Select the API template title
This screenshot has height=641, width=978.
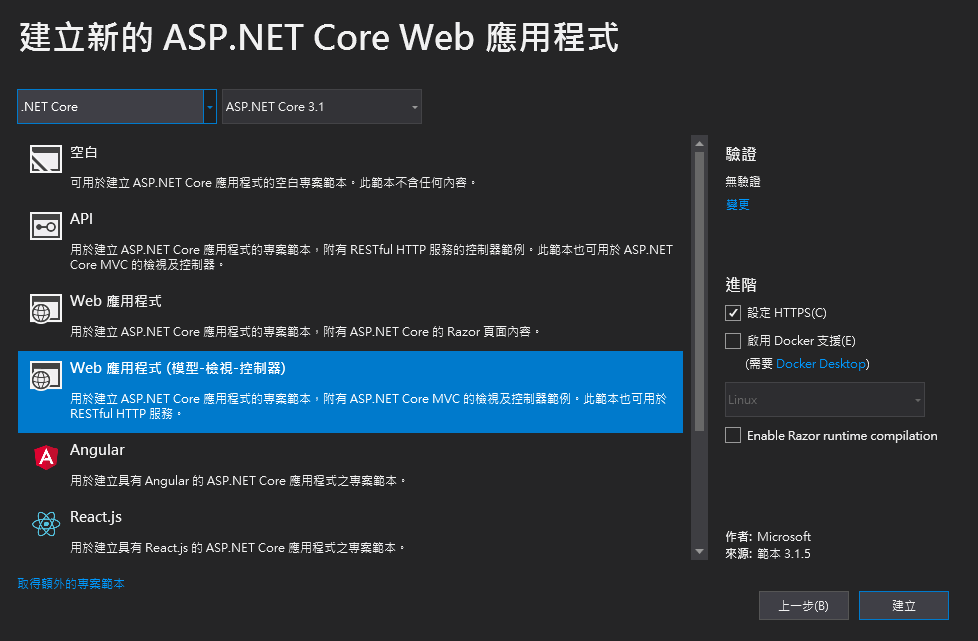click(81, 219)
